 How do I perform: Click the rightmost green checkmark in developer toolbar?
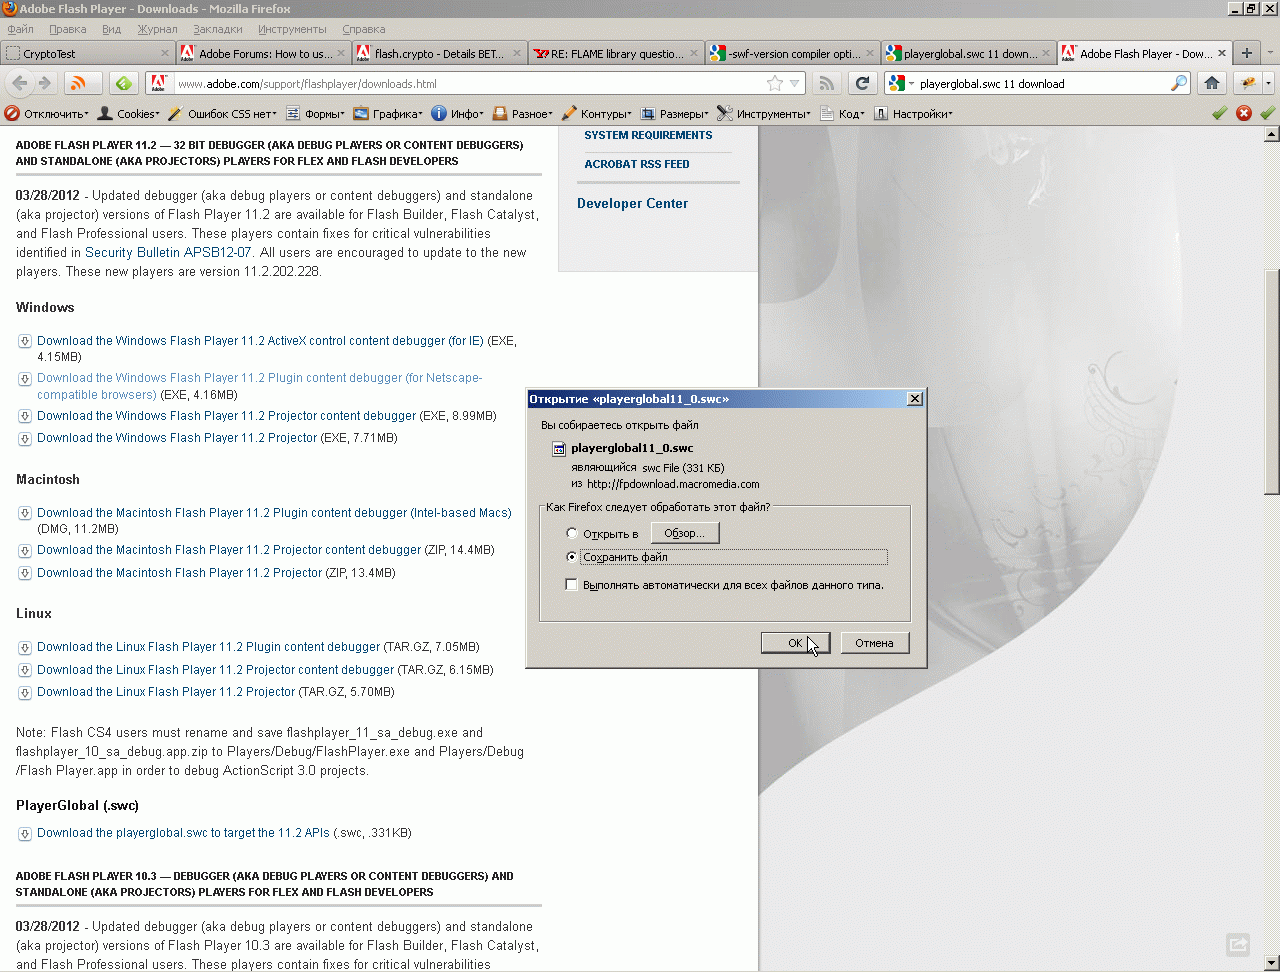pos(1268,113)
